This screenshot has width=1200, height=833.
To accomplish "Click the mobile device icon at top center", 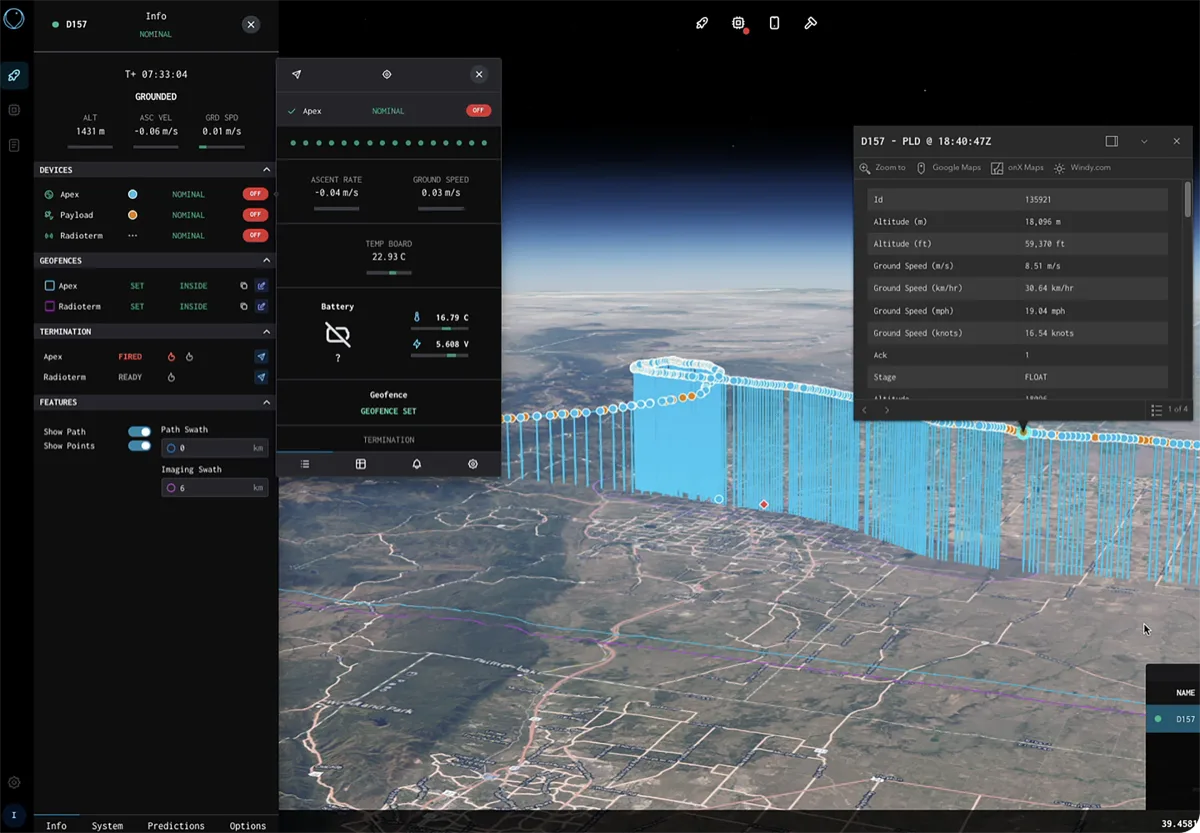I will [774, 22].
